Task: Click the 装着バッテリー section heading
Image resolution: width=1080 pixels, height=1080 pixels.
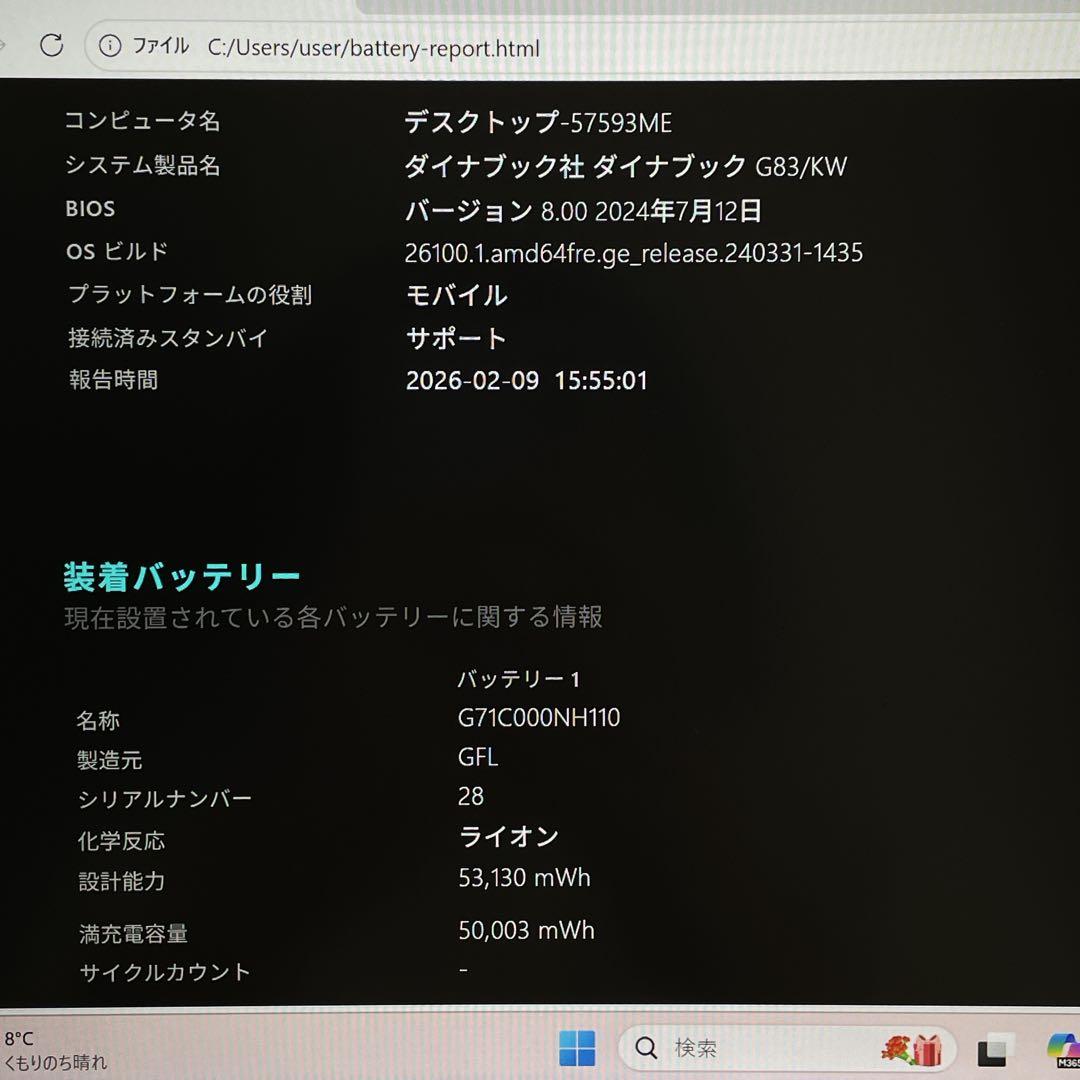Action: click(182, 577)
